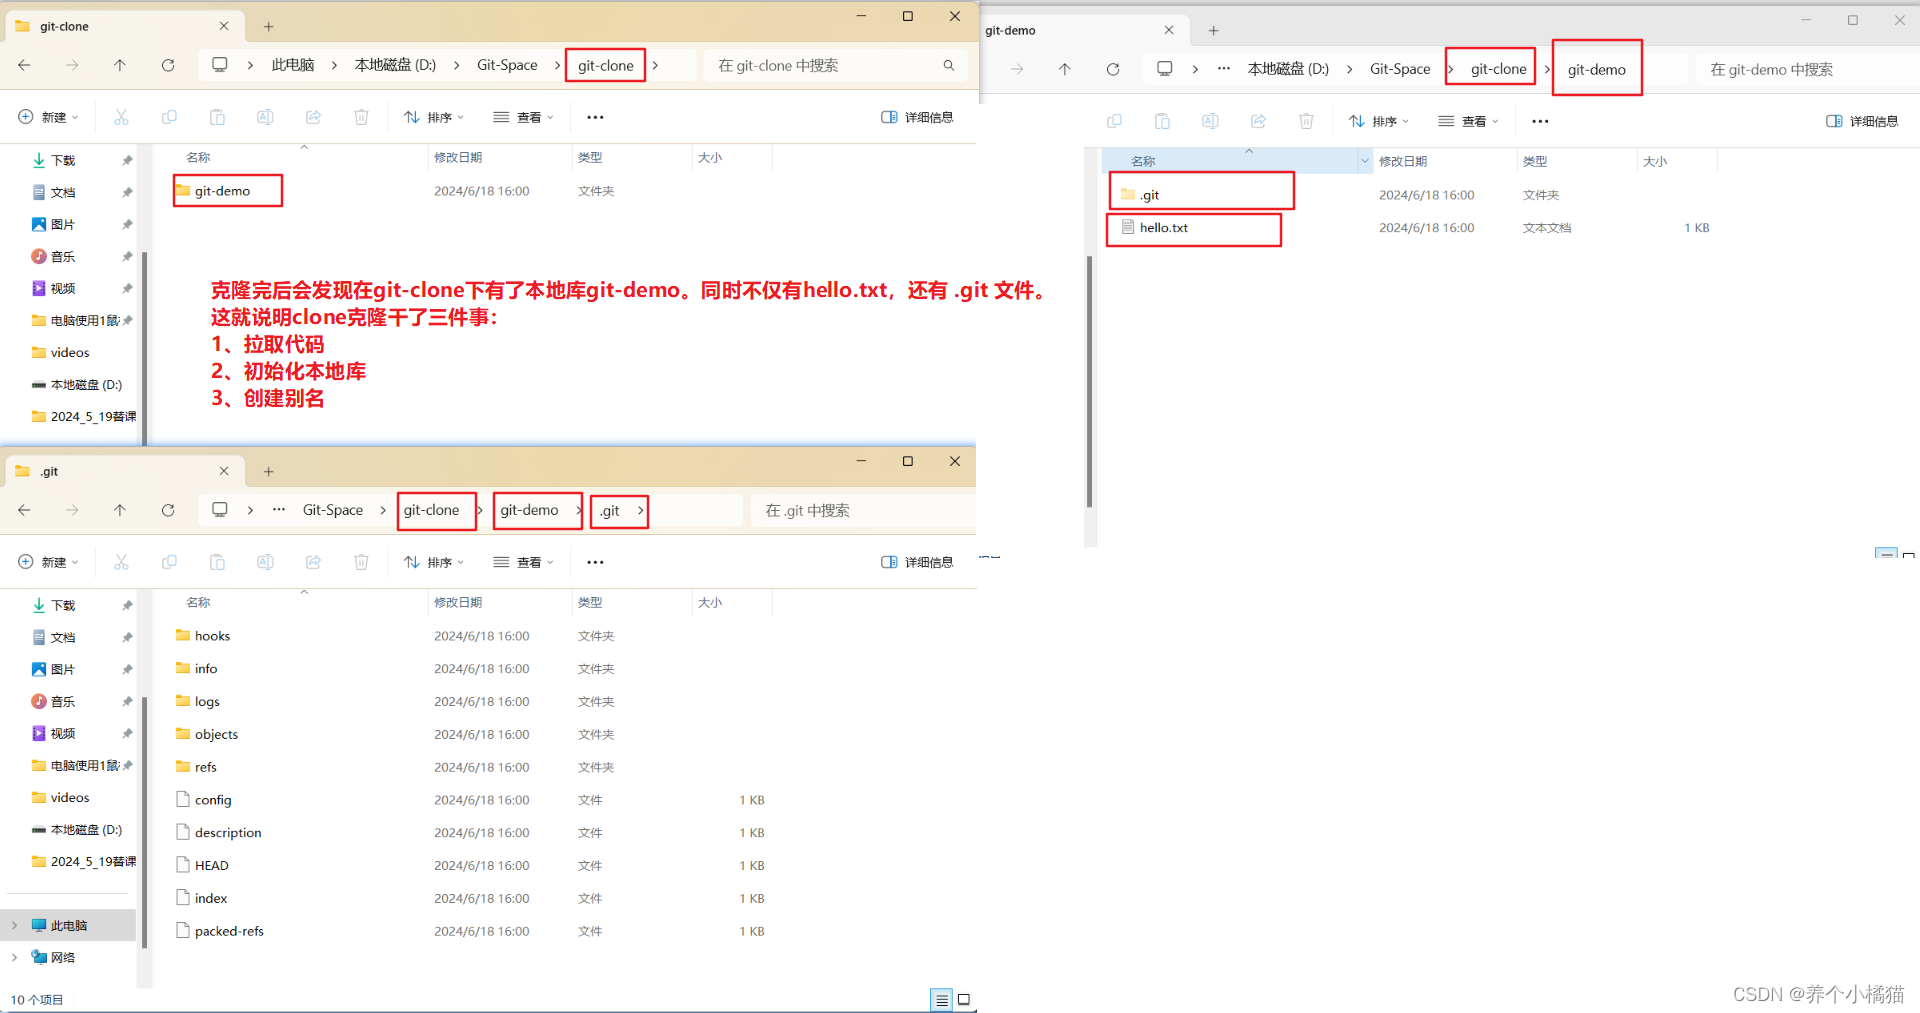
Task: Open the 查看 view dropdown in .git window
Action: click(x=523, y=562)
